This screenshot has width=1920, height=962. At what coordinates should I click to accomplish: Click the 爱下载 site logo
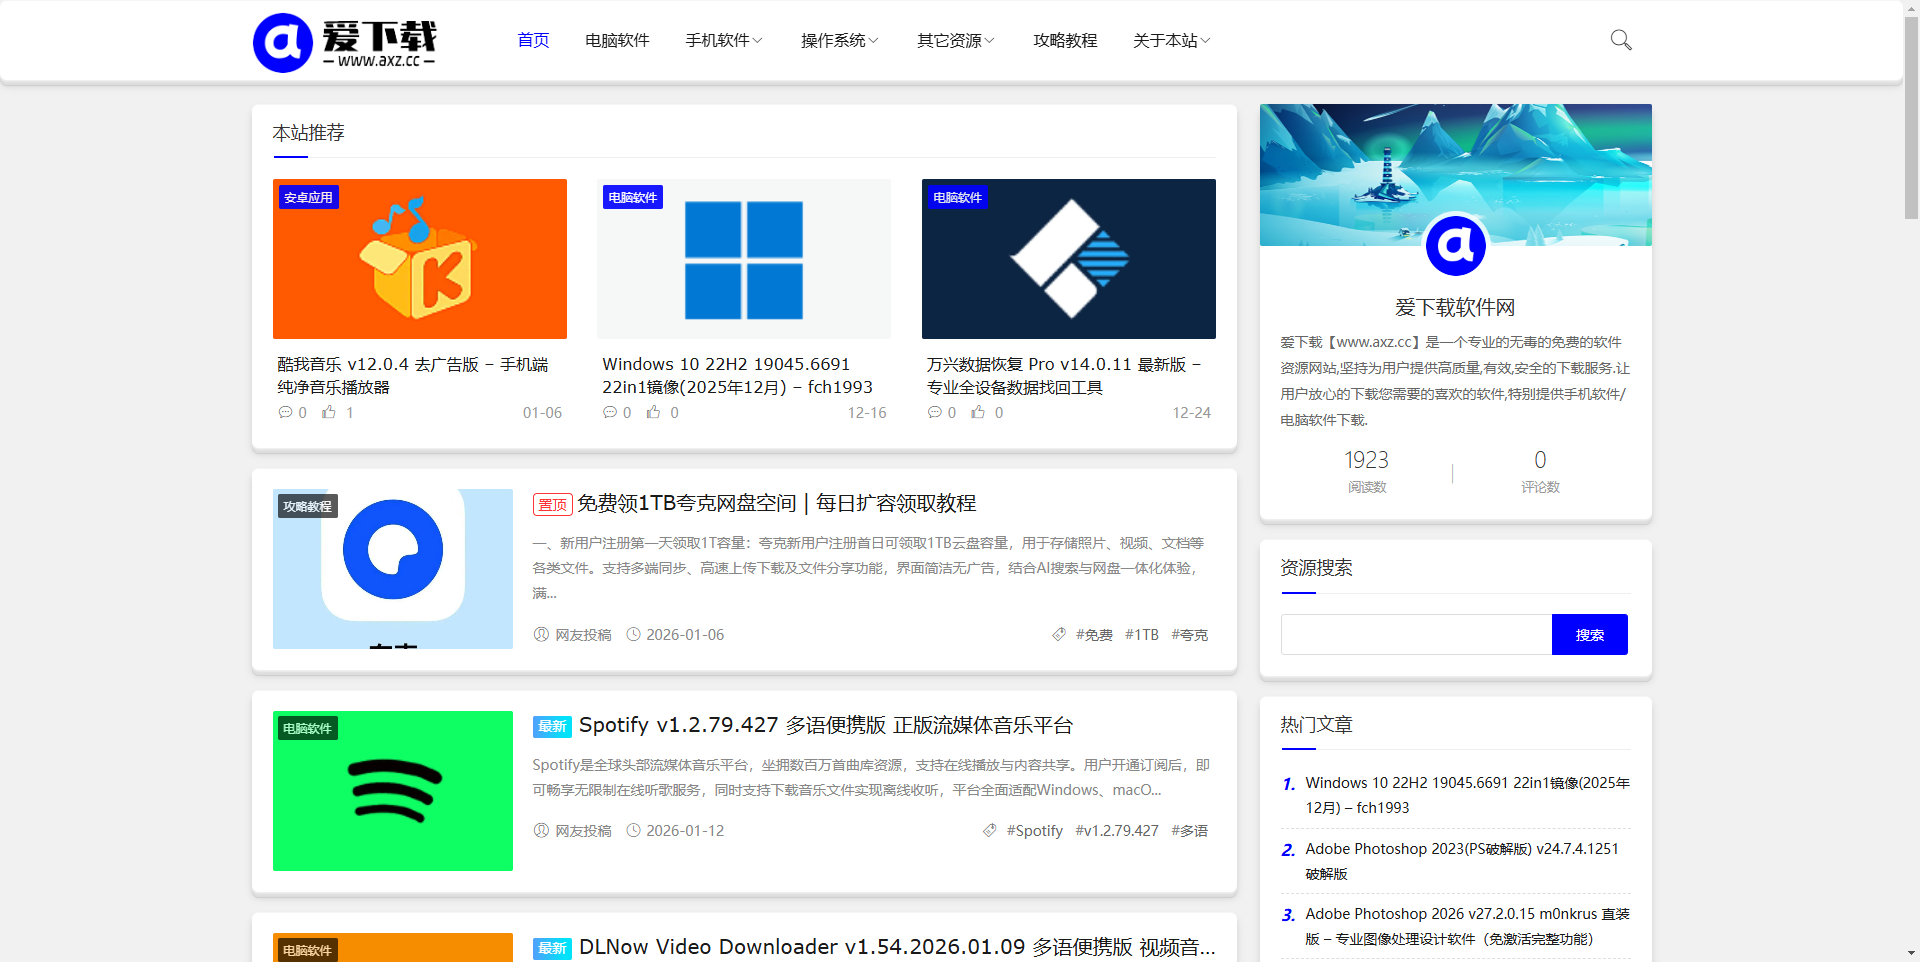click(345, 42)
